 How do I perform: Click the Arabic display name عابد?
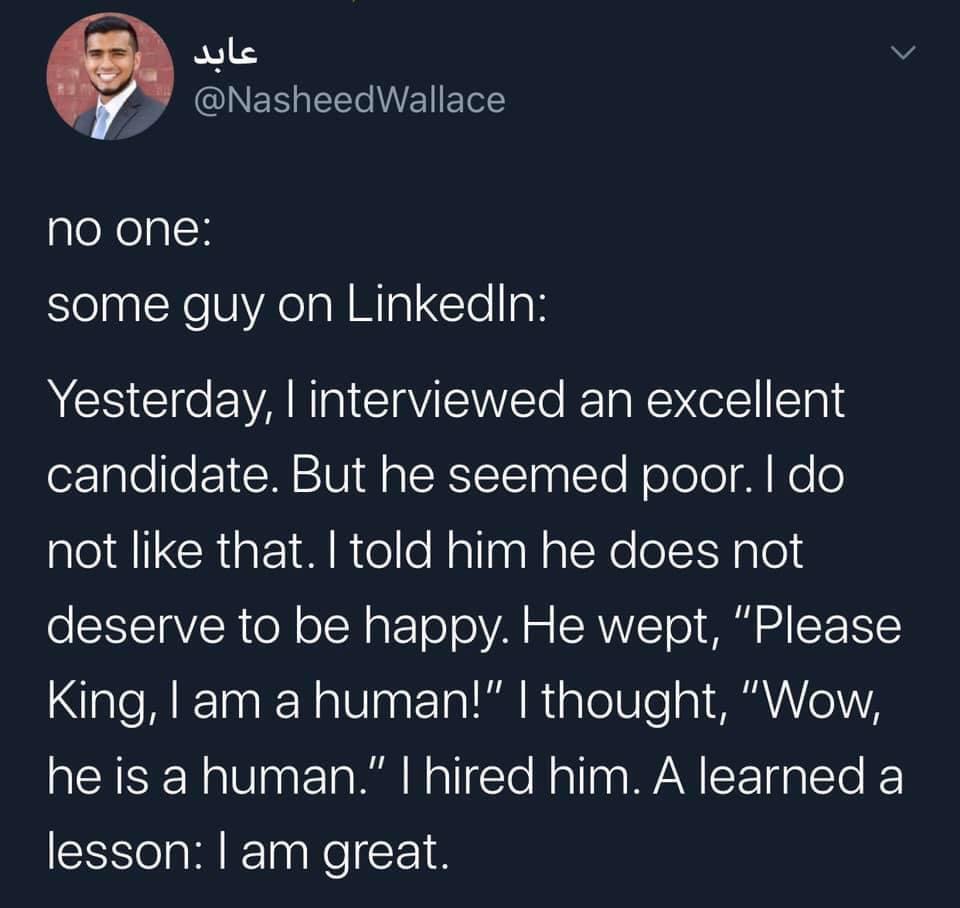pos(226,53)
